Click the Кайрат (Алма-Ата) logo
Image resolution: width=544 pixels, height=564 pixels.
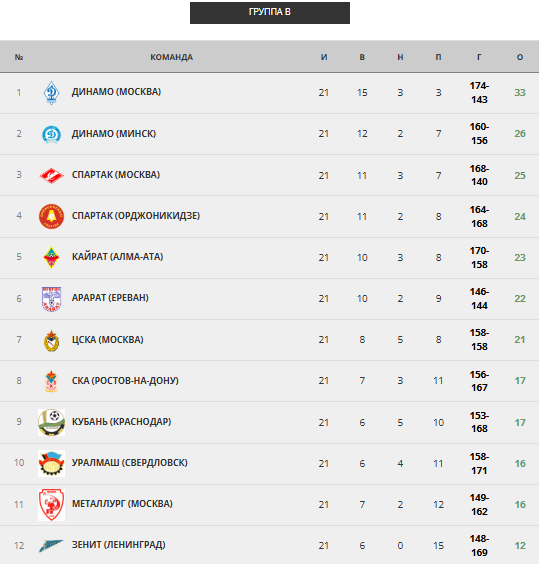51,258
